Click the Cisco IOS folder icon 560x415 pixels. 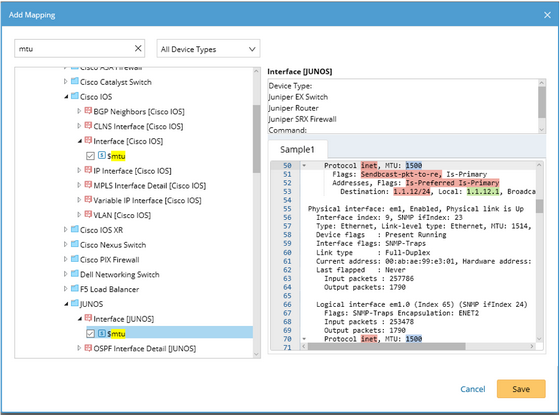tap(75, 96)
